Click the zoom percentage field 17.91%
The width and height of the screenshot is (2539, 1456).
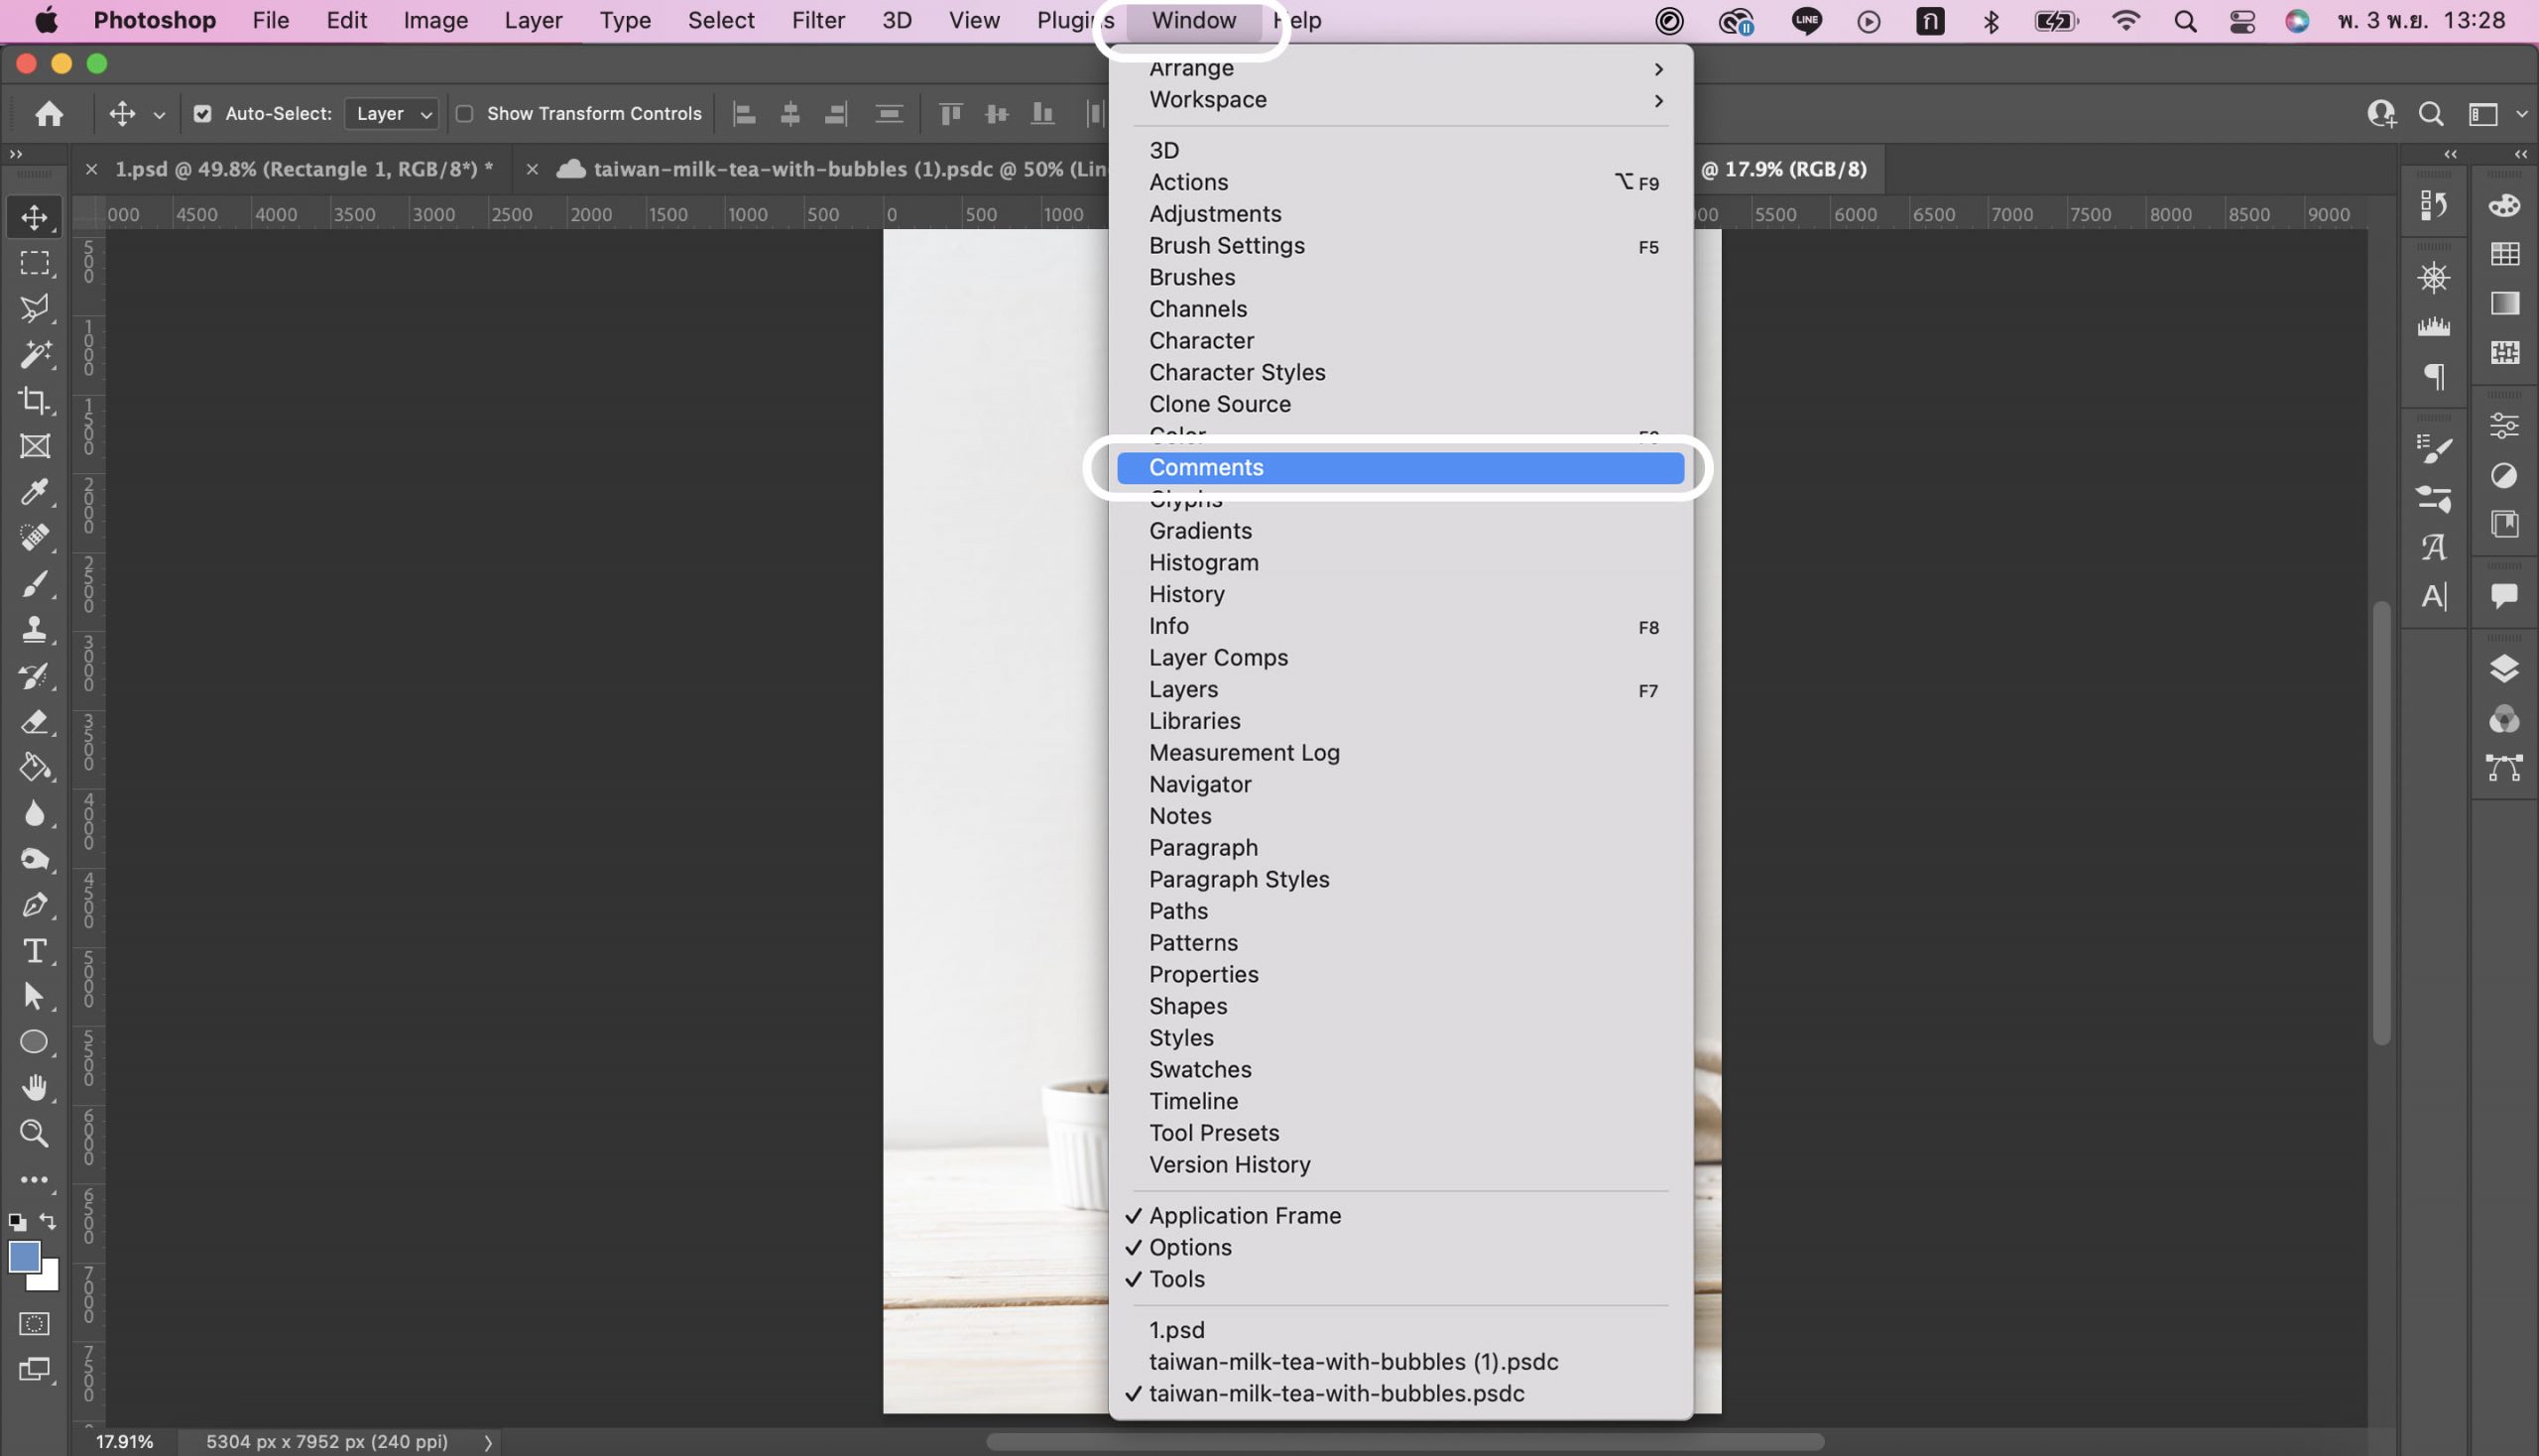pos(124,1441)
